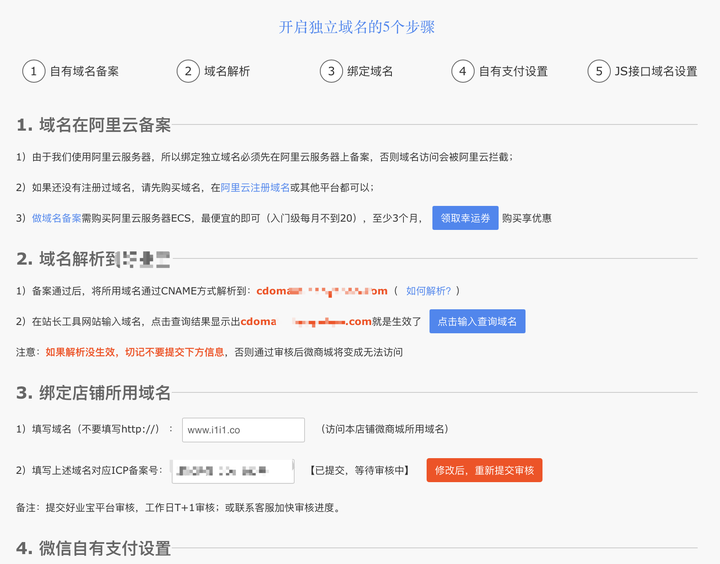Click the 领取幸运券 button

(x=465, y=218)
